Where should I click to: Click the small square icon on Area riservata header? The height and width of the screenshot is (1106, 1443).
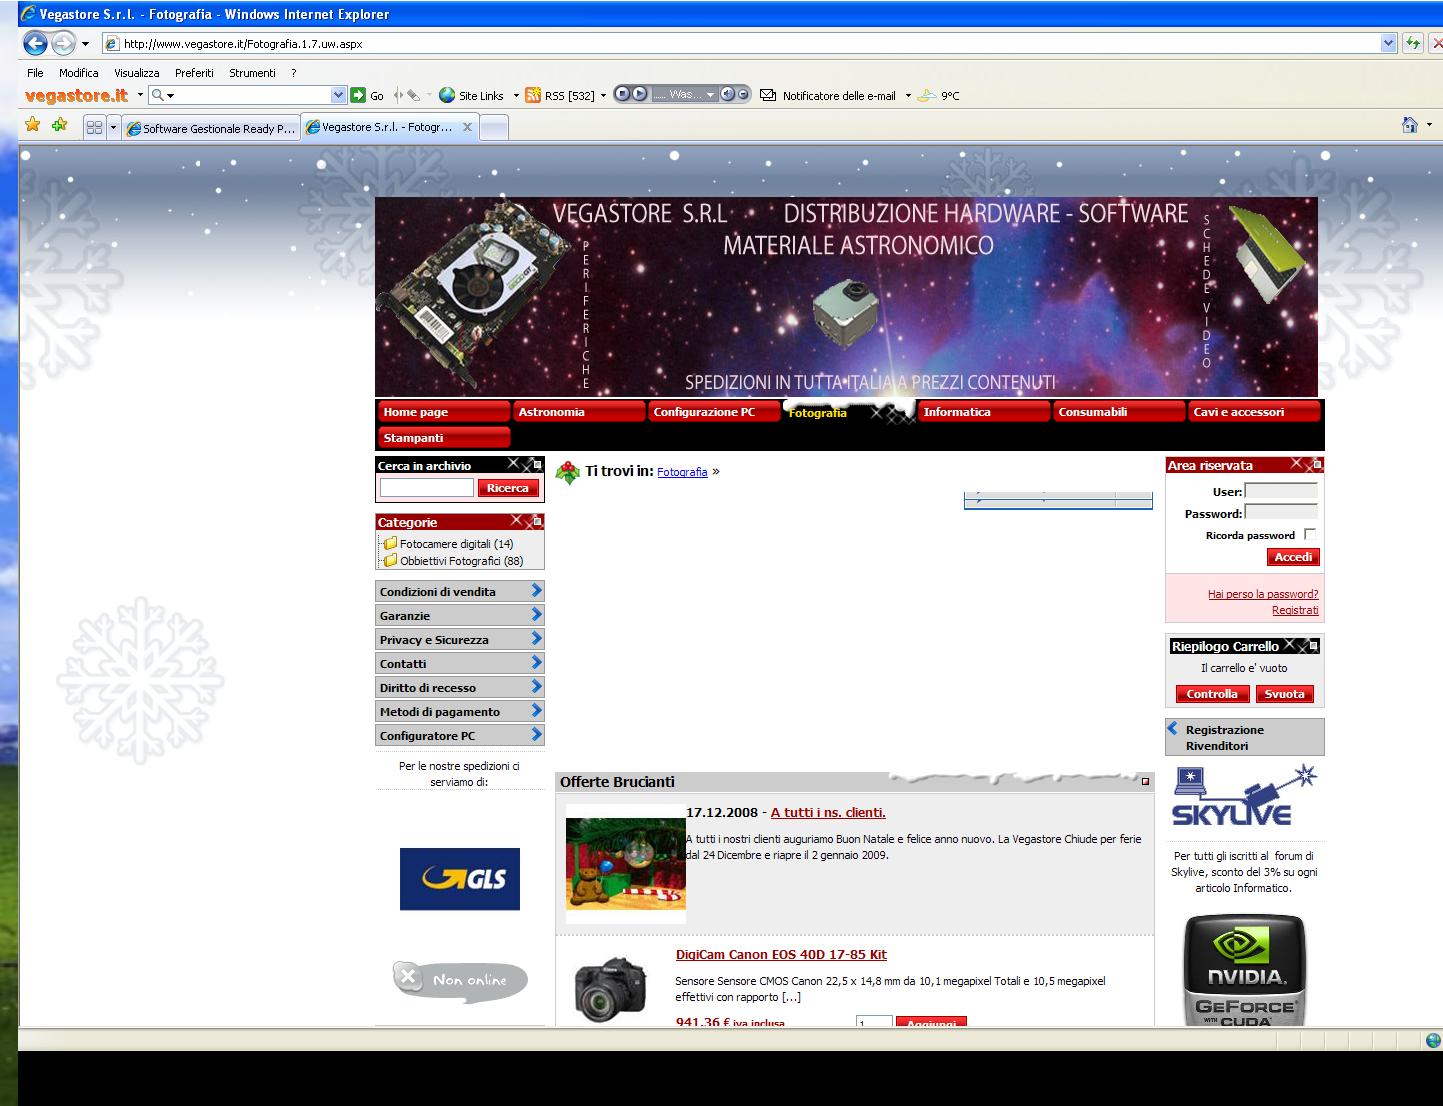click(x=1317, y=465)
